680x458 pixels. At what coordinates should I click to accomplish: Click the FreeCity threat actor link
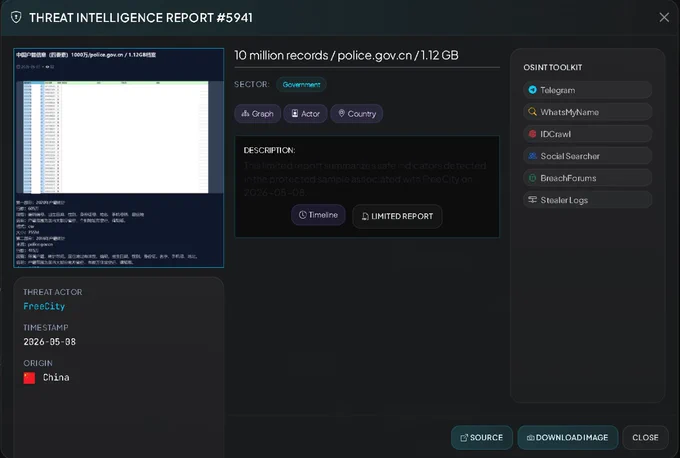coord(44,306)
